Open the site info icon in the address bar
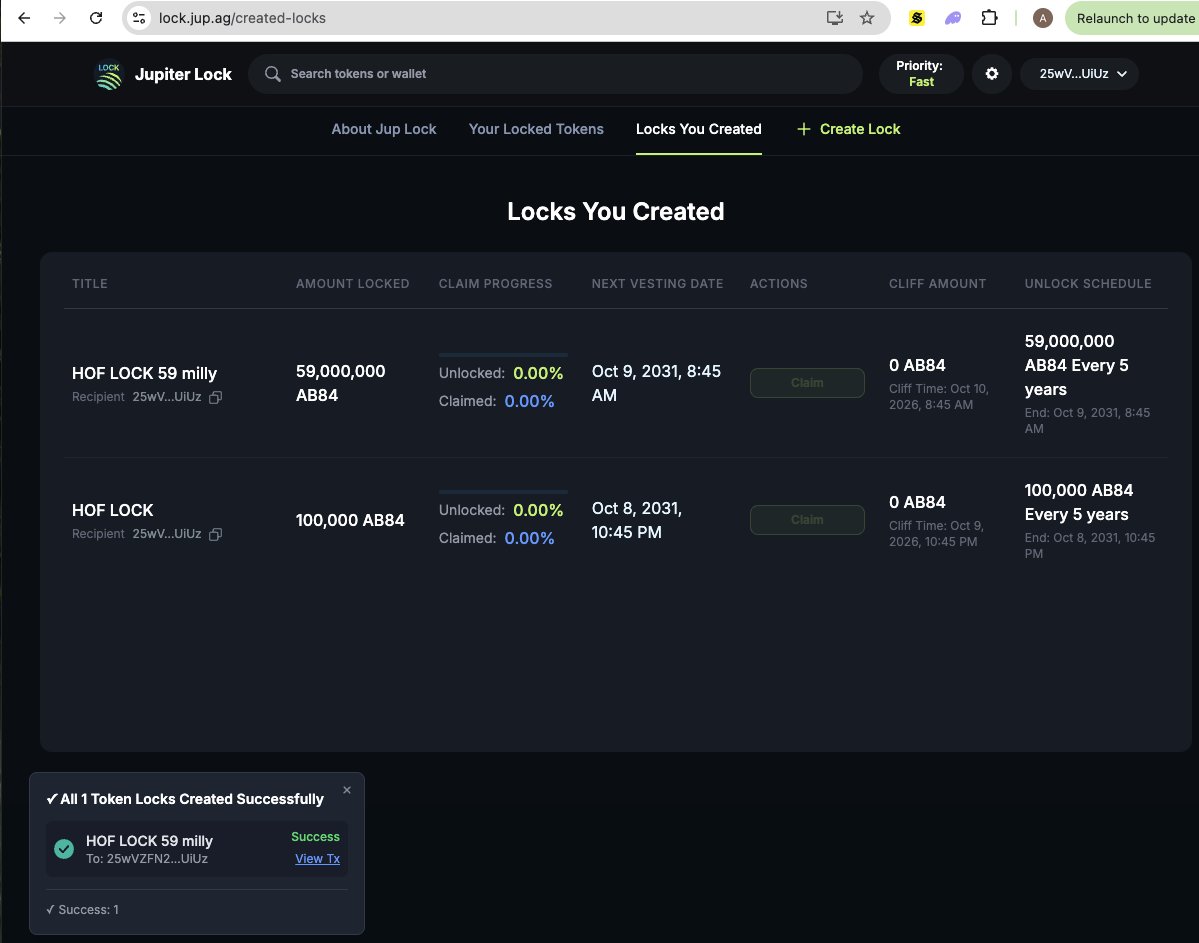 [138, 18]
